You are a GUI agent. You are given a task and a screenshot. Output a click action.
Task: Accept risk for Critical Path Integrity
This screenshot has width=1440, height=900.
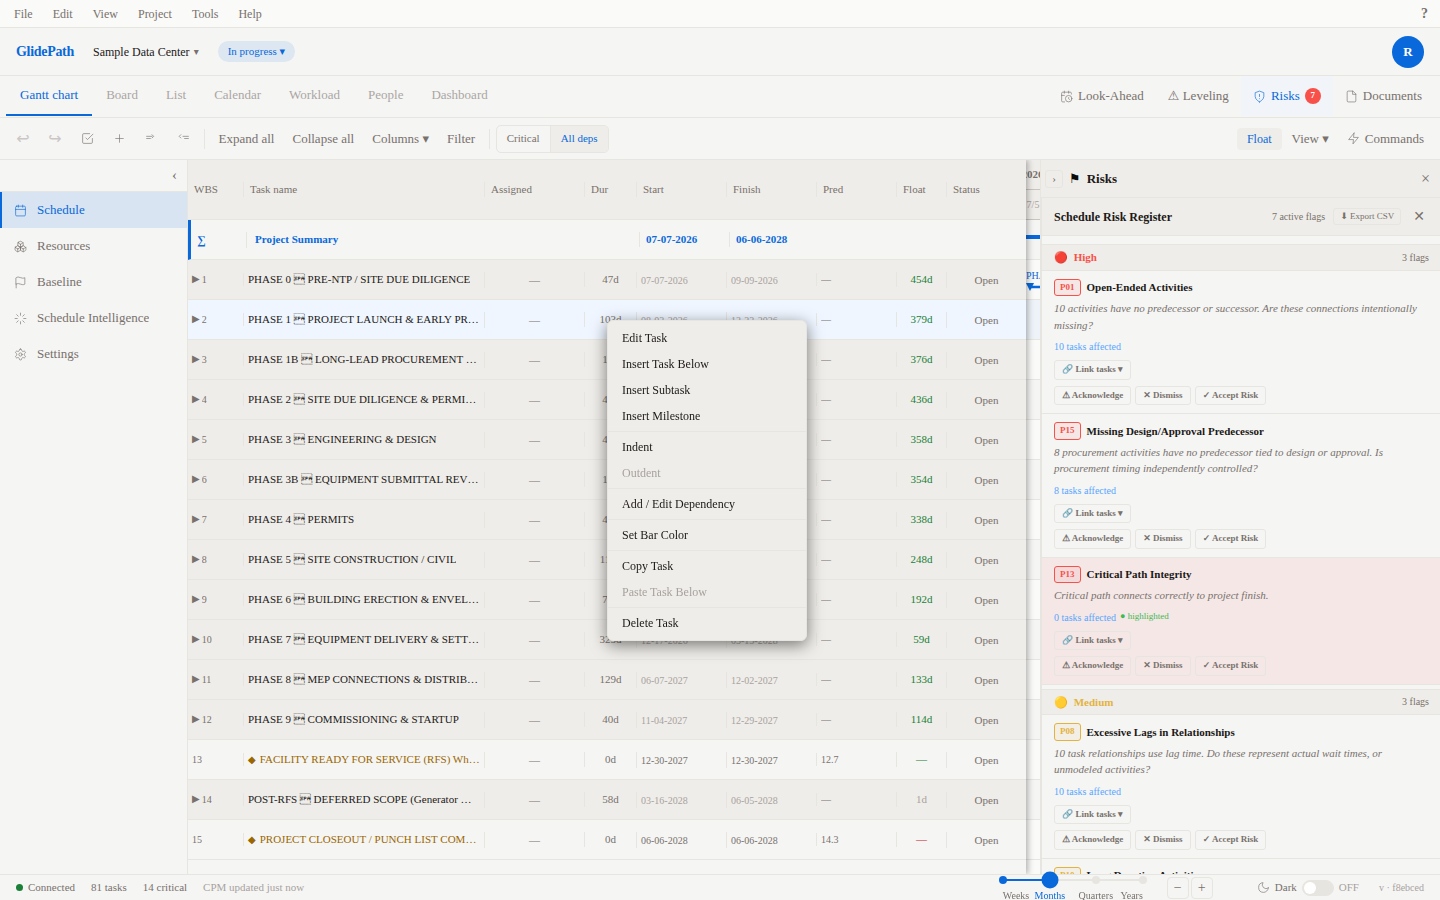click(x=1231, y=665)
